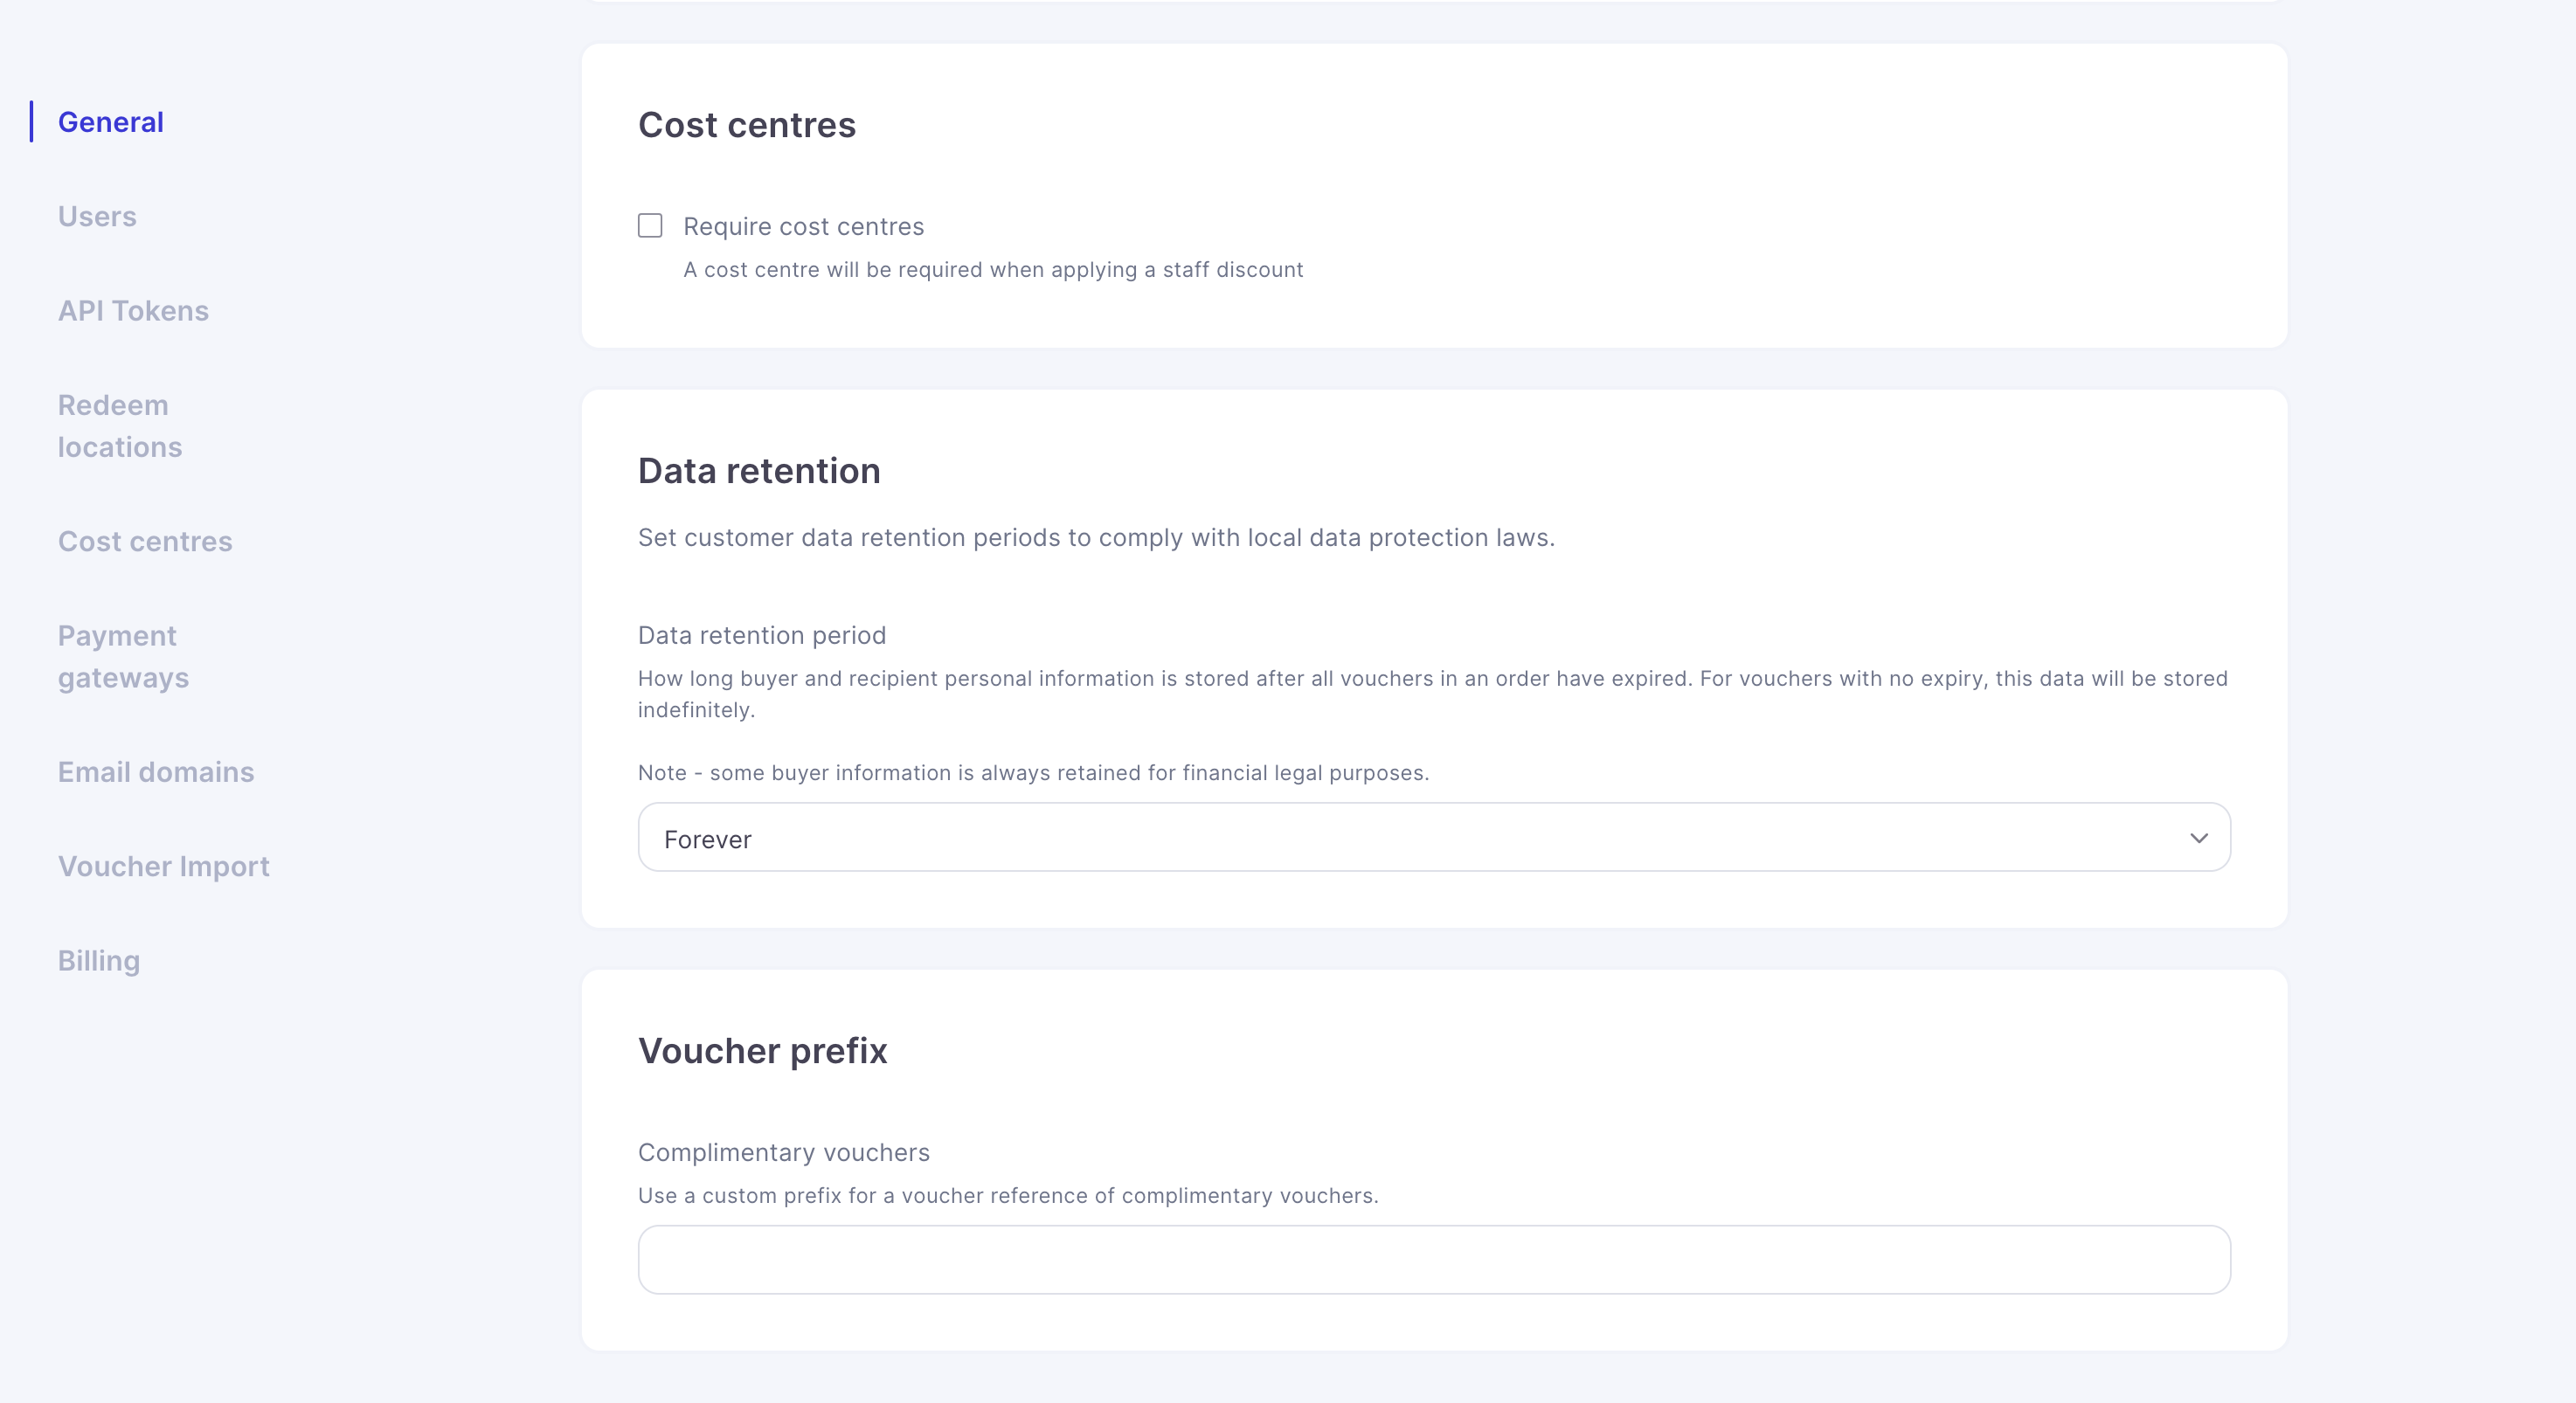Viewport: 2576px width, 1403px height.
Task: Focus the complimentary voucher prefix field
Action: 1432,1260
